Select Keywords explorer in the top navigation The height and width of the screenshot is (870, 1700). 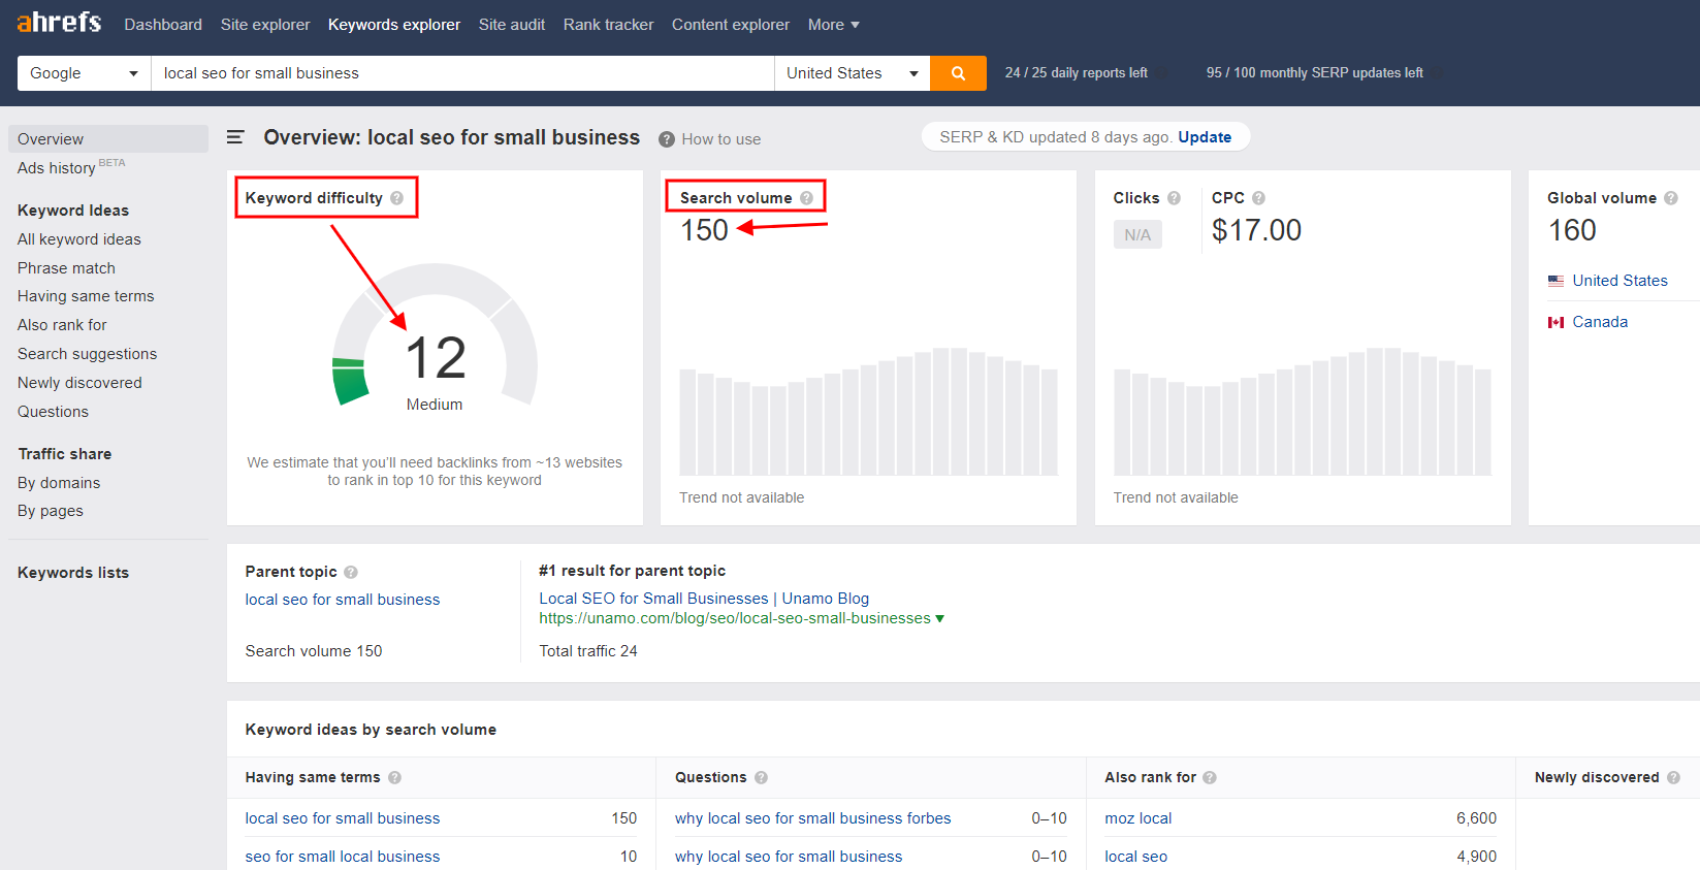(394, 24)
